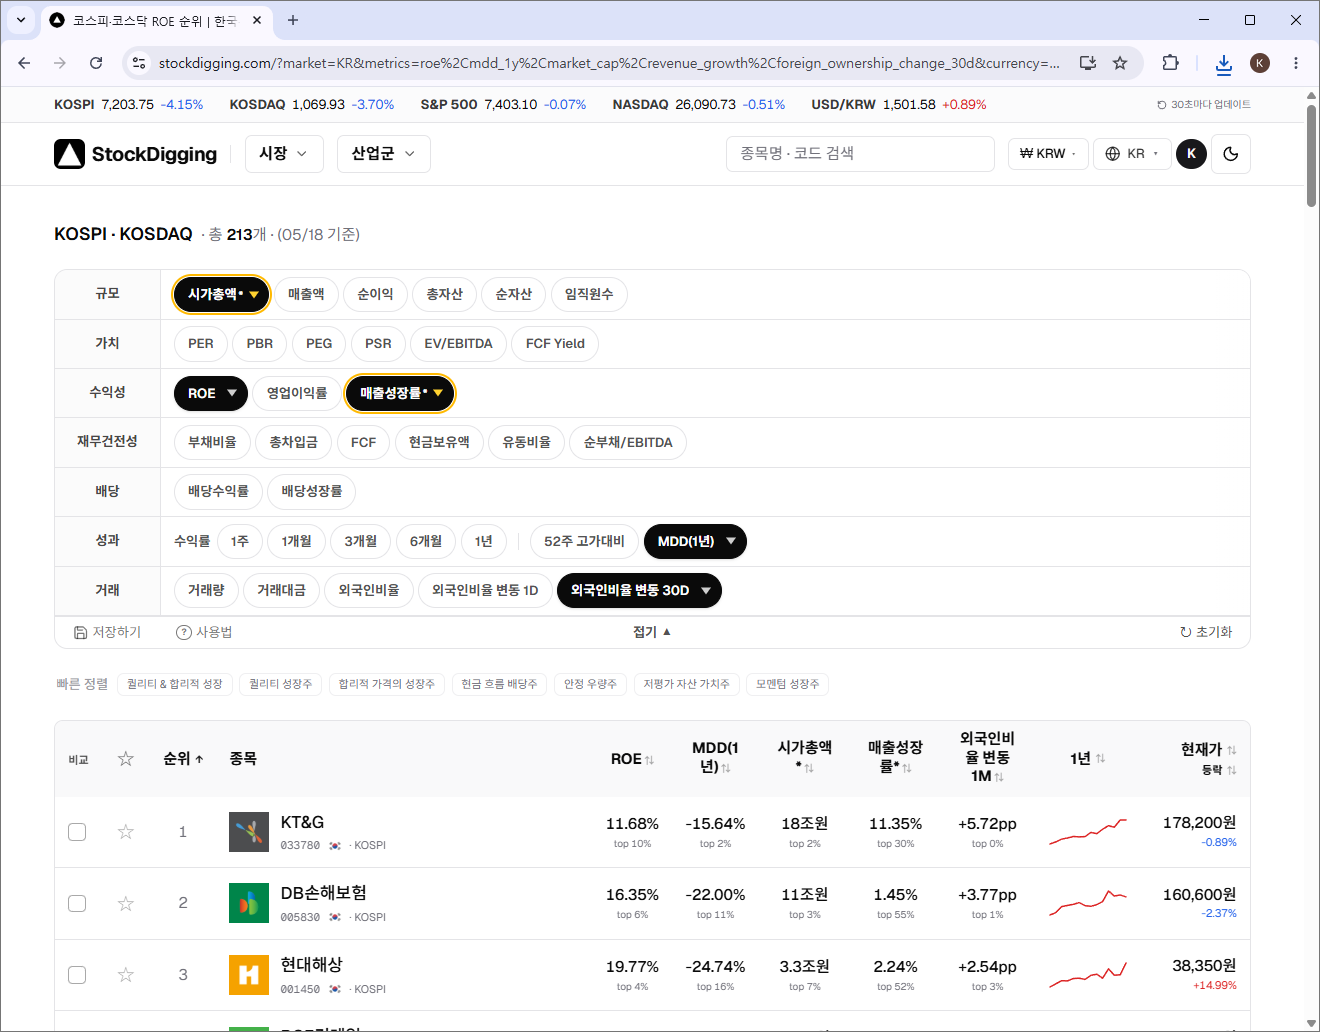Select 합리적 가격의 성장주 quick sort
The width and height of the screenshot is (1320, 1032).
tap(387, 684)
